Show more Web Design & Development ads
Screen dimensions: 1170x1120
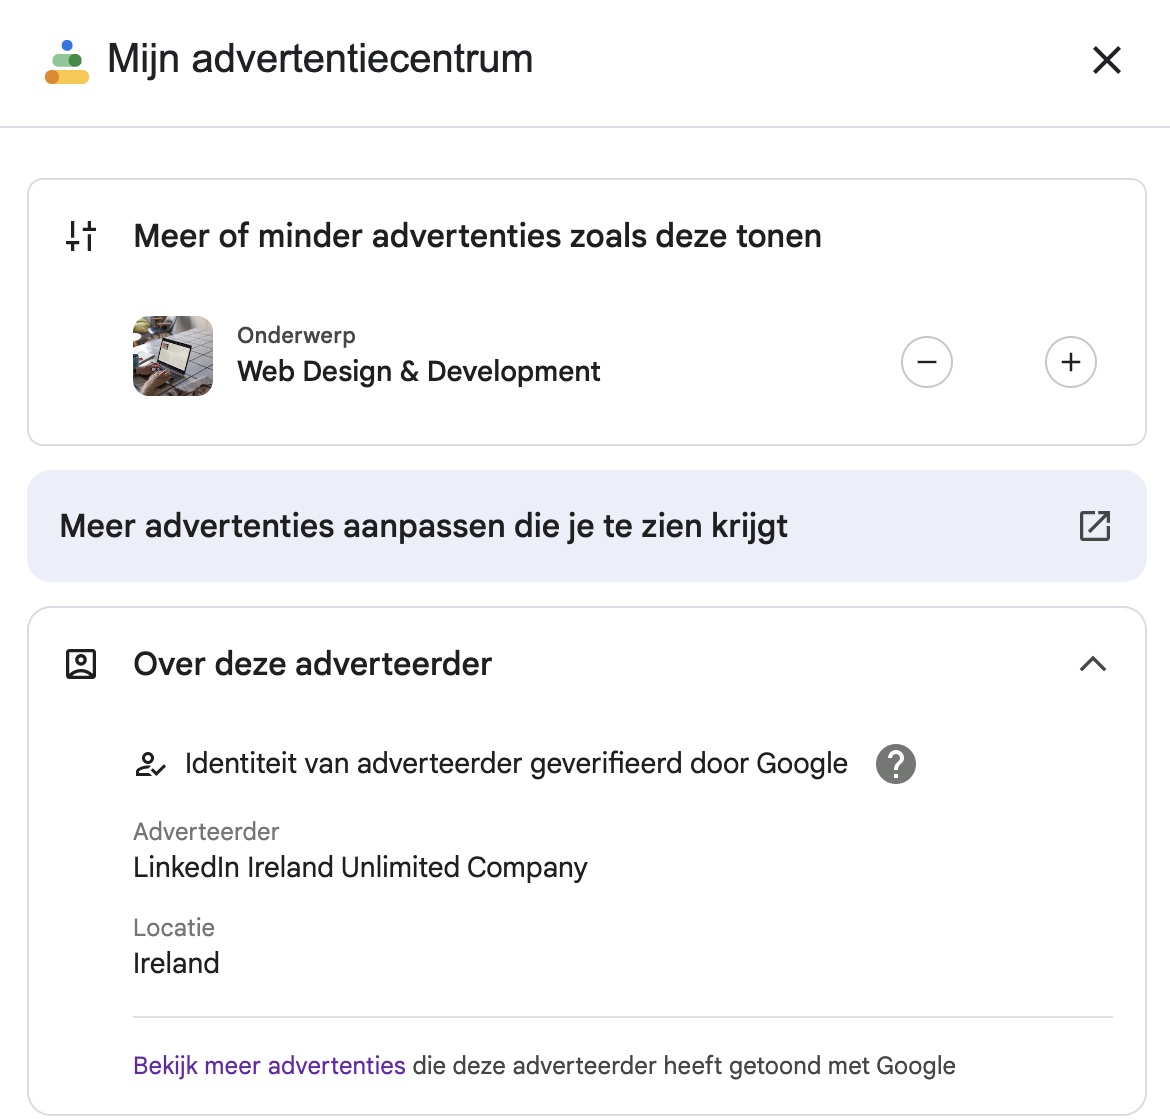coord(1070,362)
